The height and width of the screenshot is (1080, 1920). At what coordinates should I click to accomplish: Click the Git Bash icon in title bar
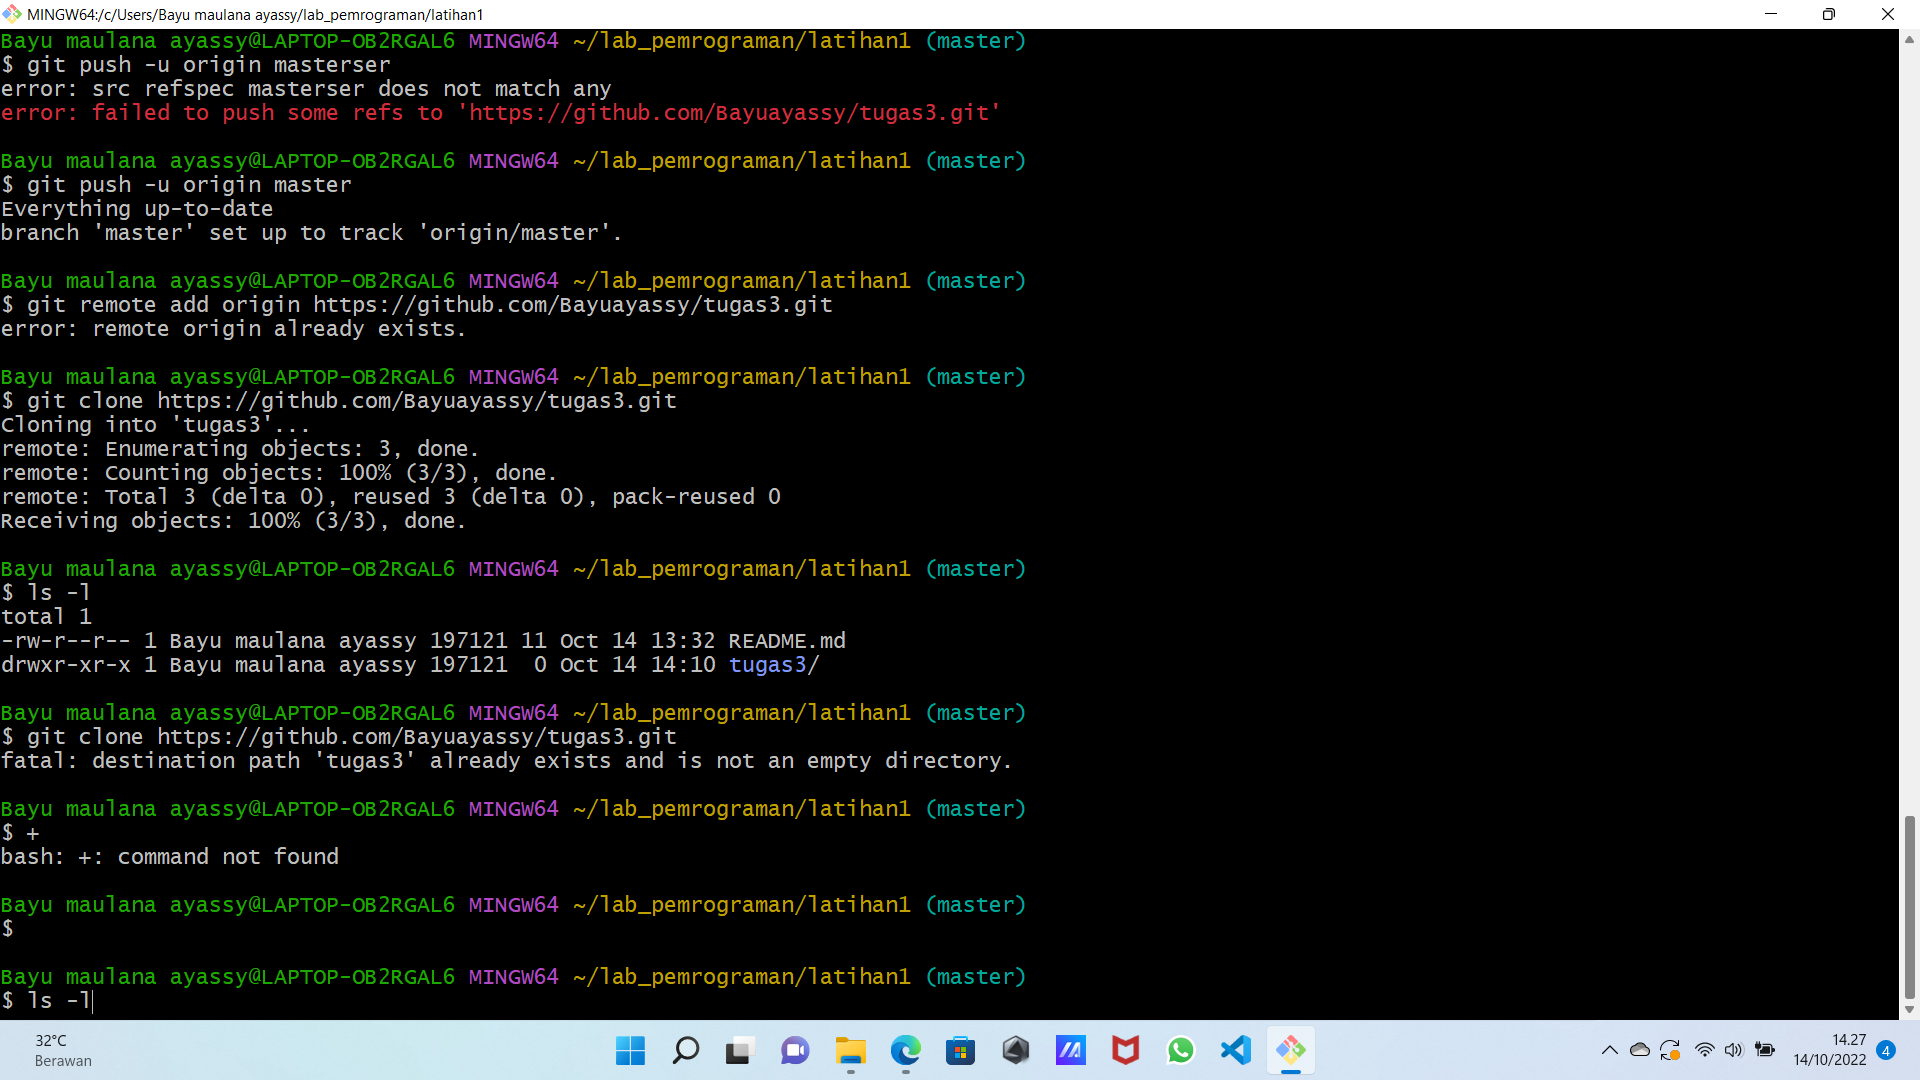point(12,14)
